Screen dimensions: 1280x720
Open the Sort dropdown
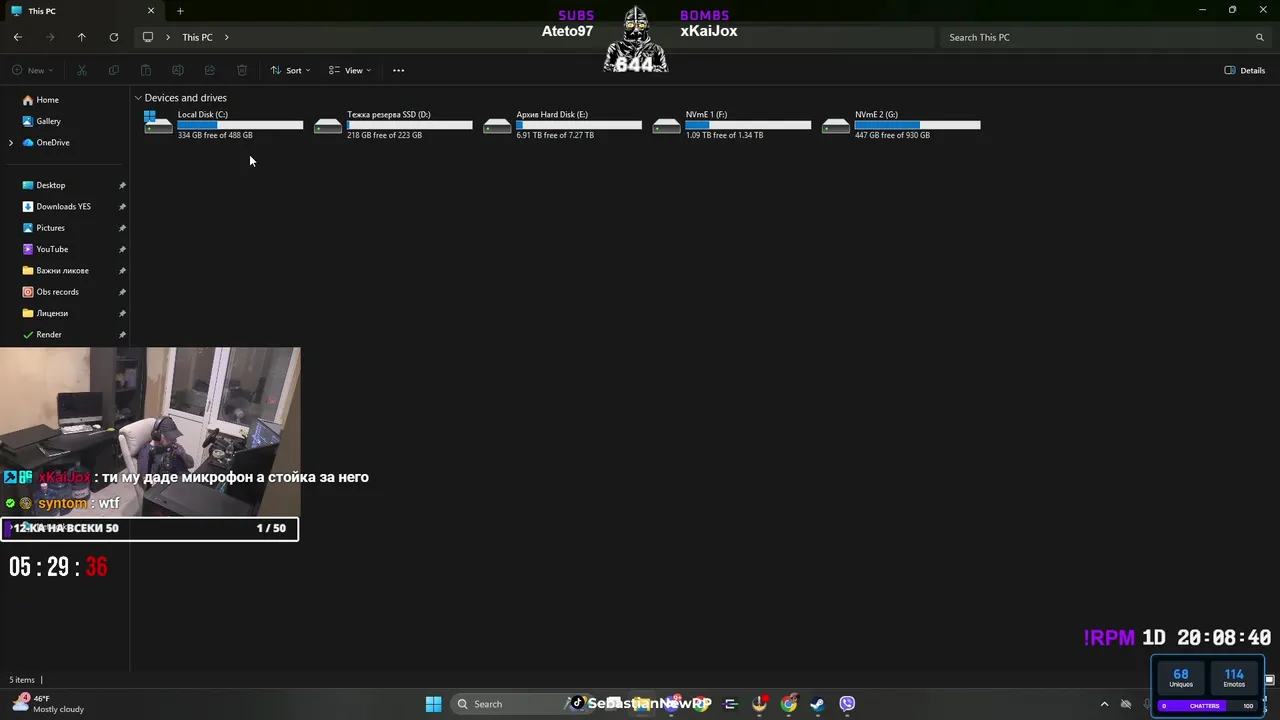[290, 70]
